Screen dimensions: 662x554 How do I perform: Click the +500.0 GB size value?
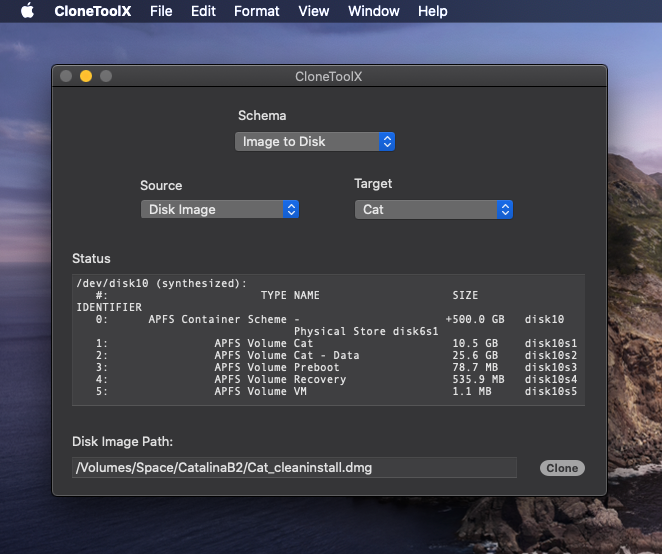[x=475, y=319]
